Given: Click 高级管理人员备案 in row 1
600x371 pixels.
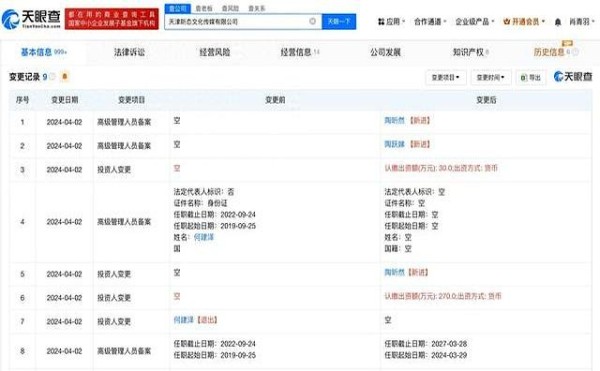Looking at the screenshot, I should pos(124,122).
